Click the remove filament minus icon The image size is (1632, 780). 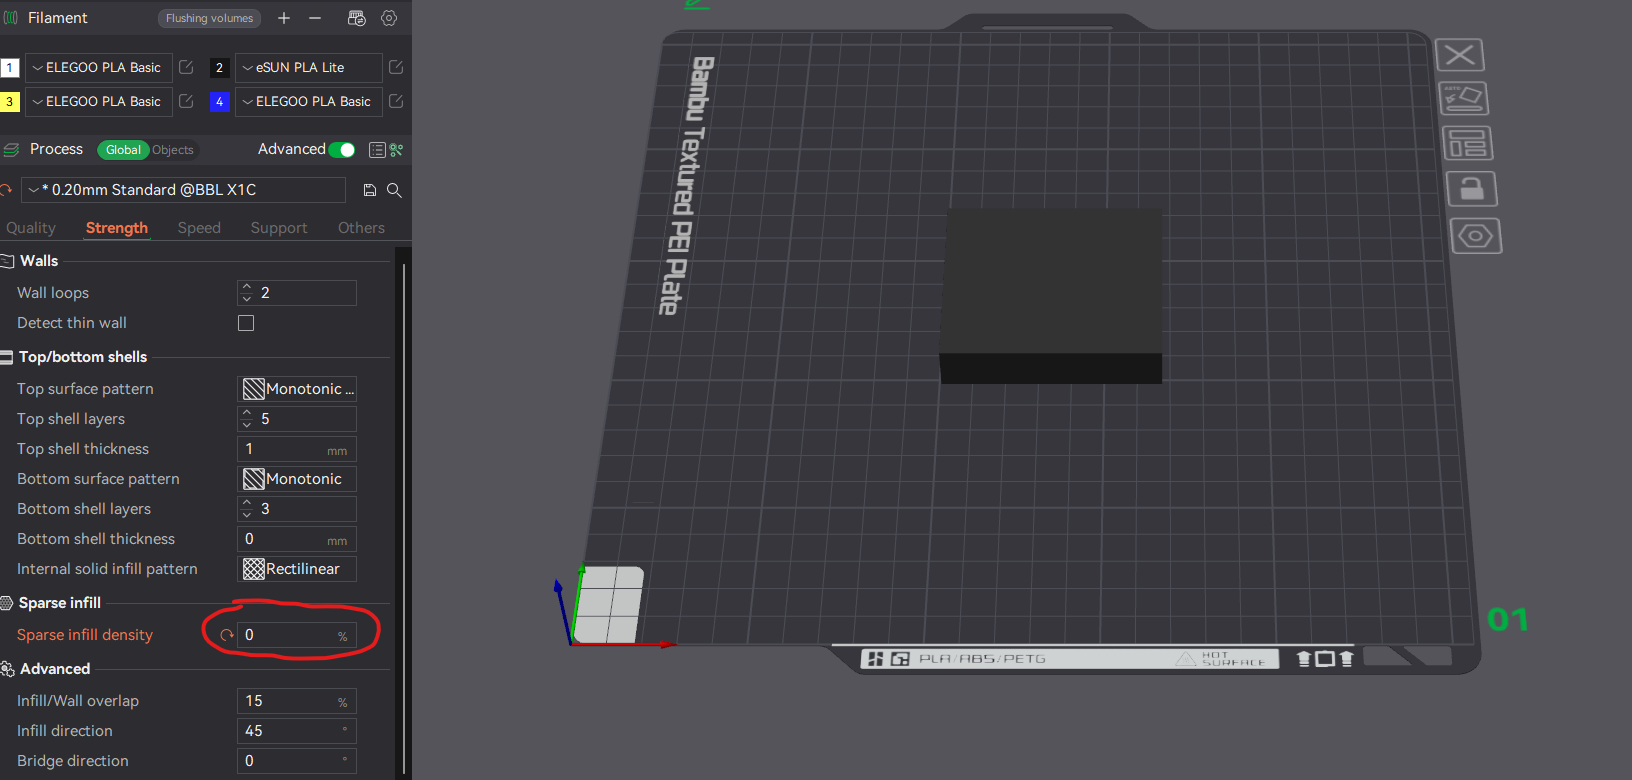point(315,18)
